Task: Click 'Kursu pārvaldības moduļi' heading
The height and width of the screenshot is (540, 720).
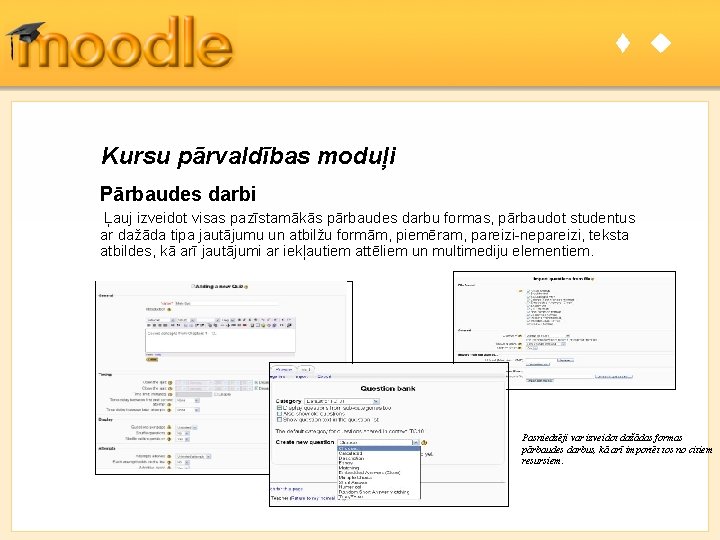Action: tap(248, 156)
